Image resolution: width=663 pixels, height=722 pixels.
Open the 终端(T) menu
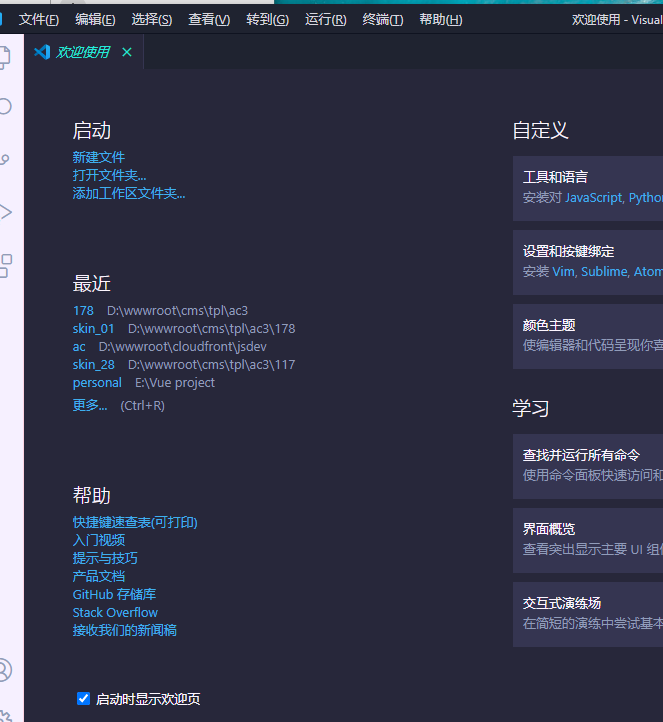pyautogui.click(x=383, y=19)
